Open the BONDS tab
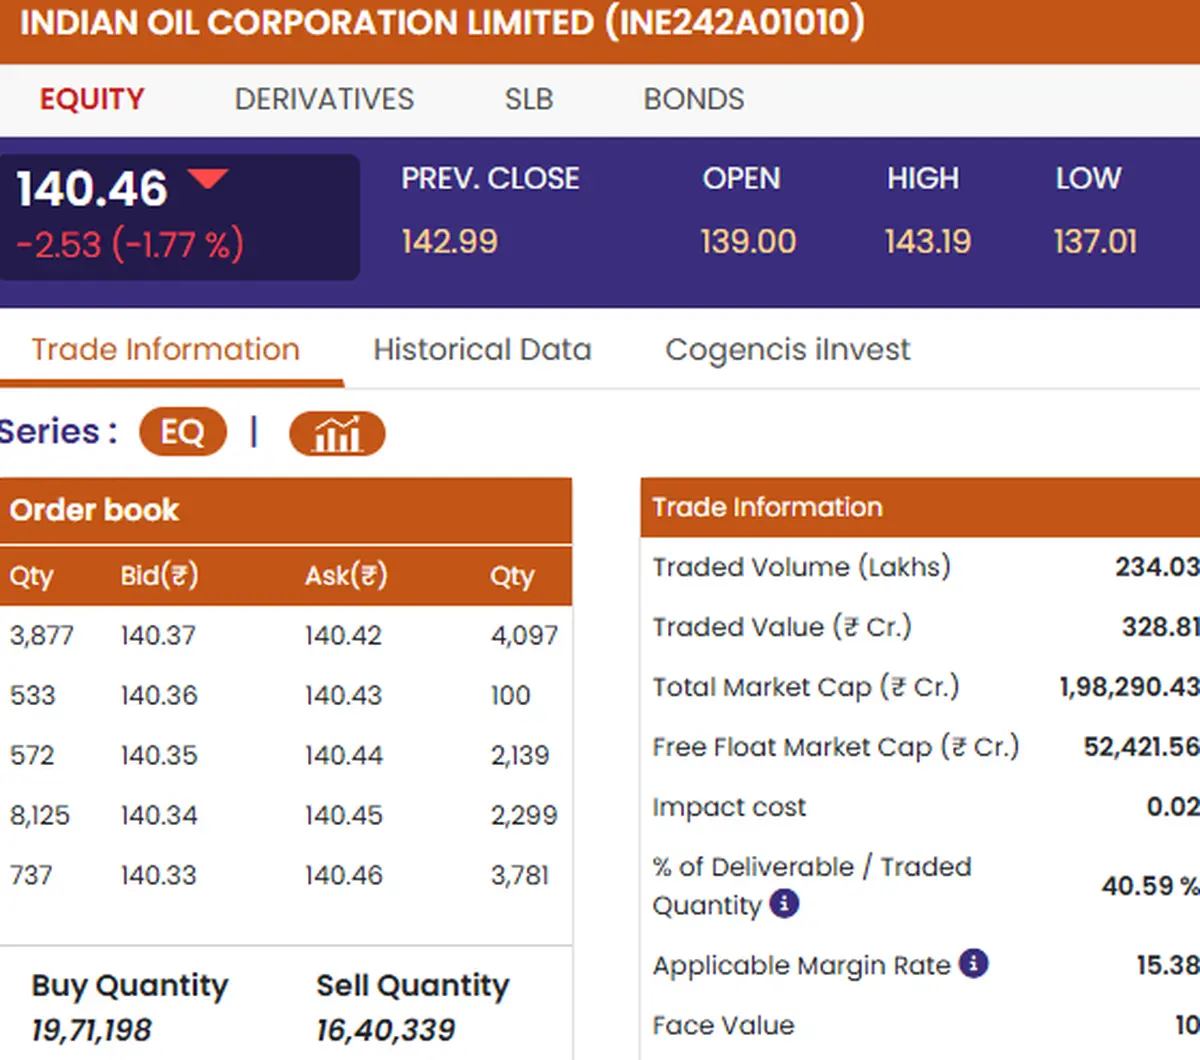This screenshot has height=1060, width=1200. [694, 99]
